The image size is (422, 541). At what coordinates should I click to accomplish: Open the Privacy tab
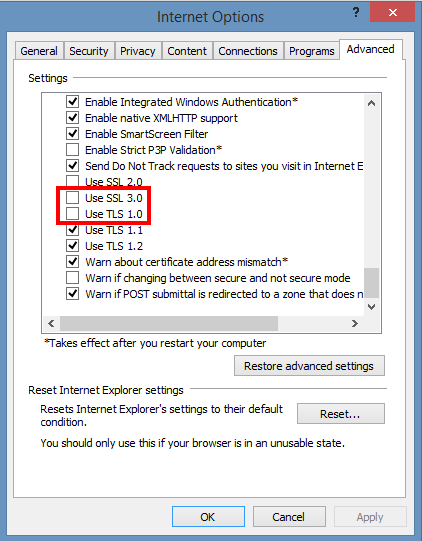[138, 51]
